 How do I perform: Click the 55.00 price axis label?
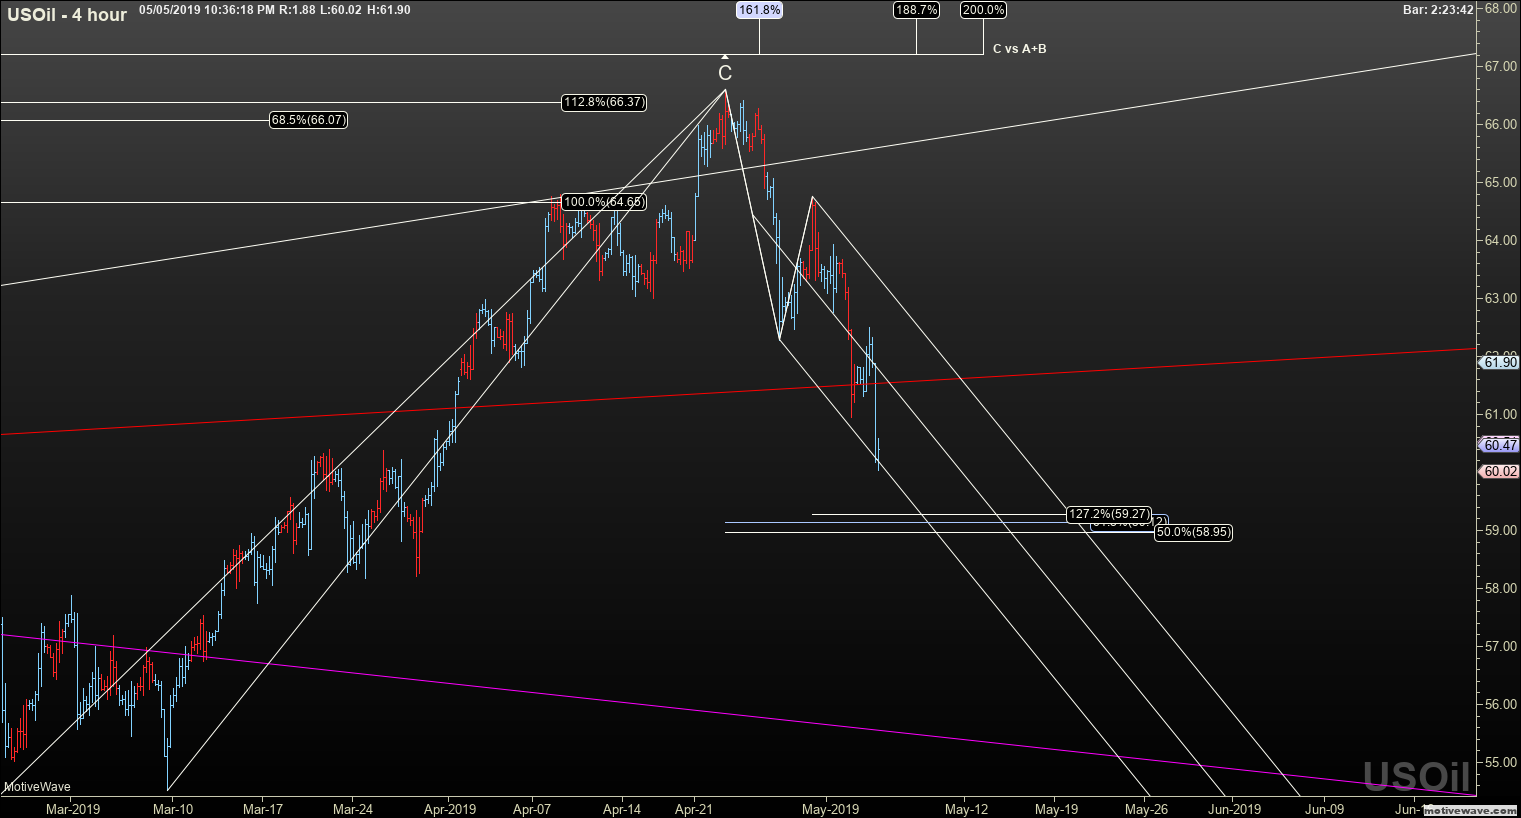tap(1501, 762)
